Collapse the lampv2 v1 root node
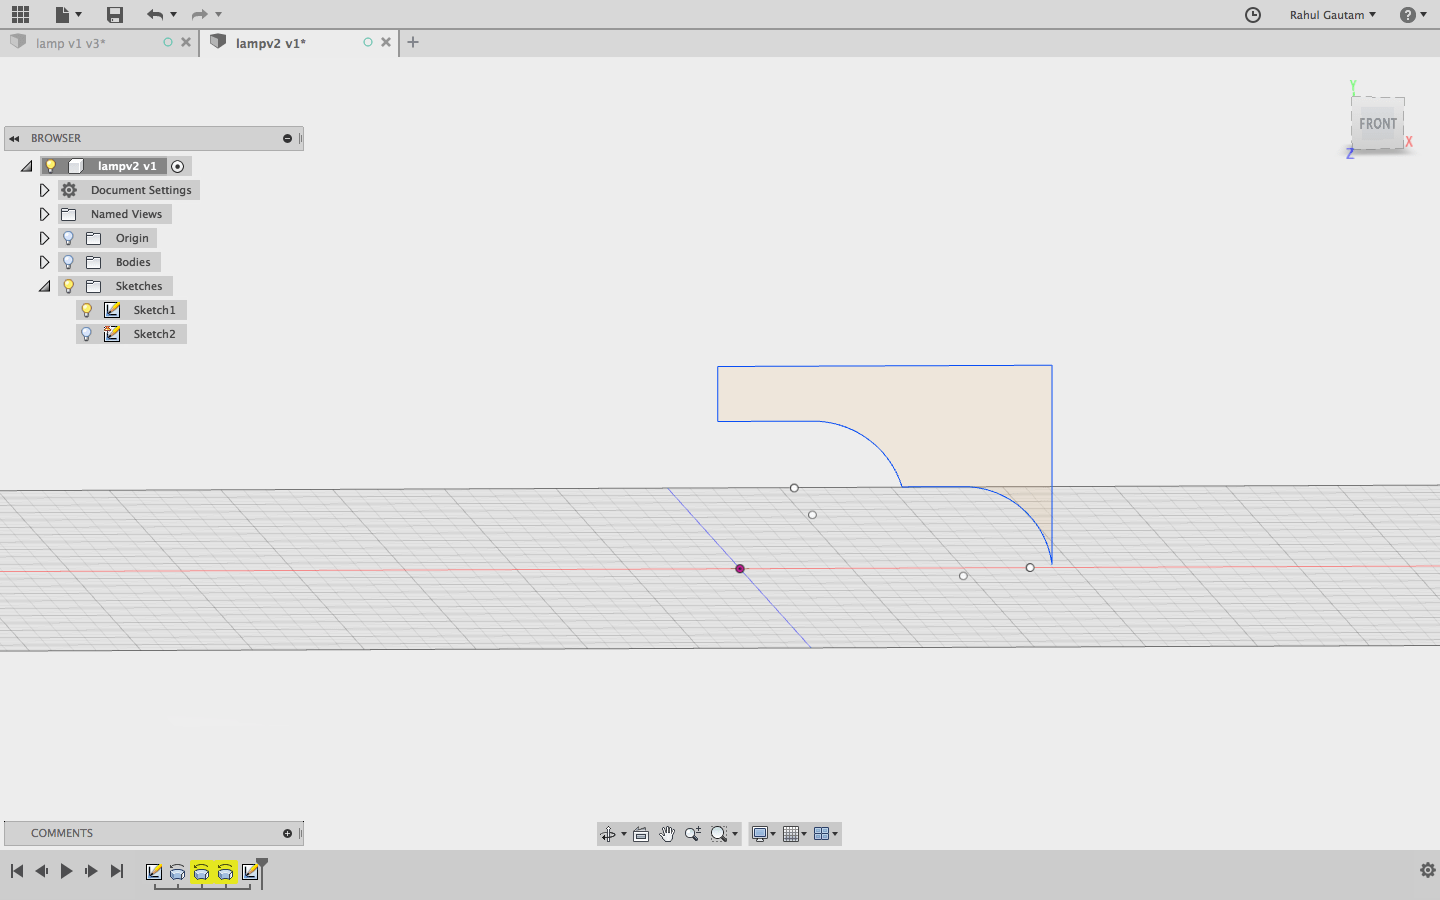Viewport: 1440px width, 900px height. [26, 166]
